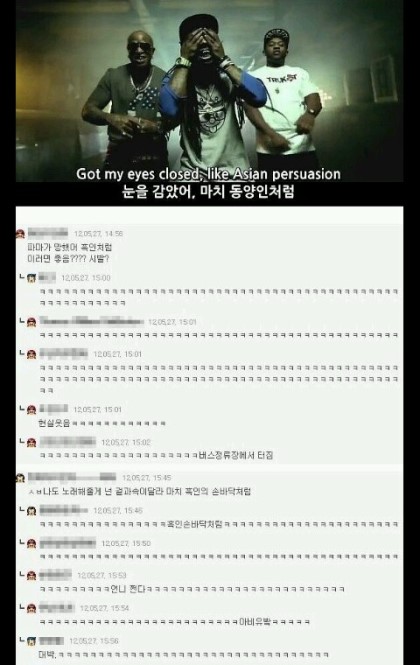Click avatar of the 현실웃음 reply

pyautogui.click(x=31, y=410)
